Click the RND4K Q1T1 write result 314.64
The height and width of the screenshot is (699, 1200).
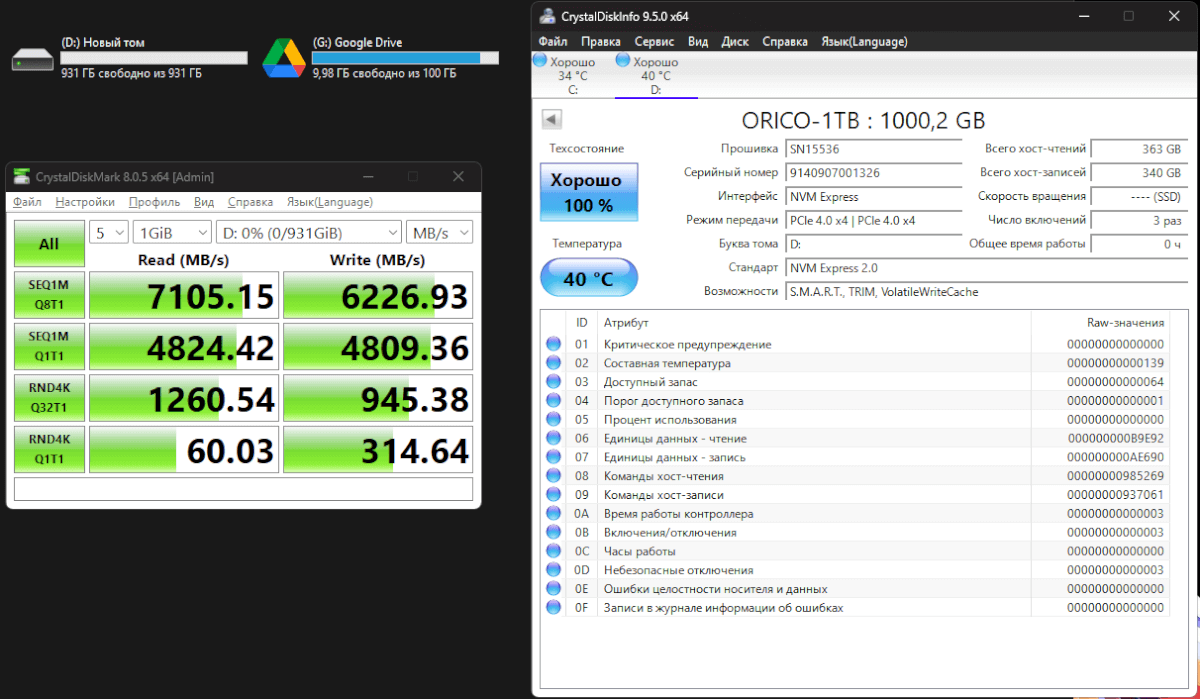(x=378, y=450)
